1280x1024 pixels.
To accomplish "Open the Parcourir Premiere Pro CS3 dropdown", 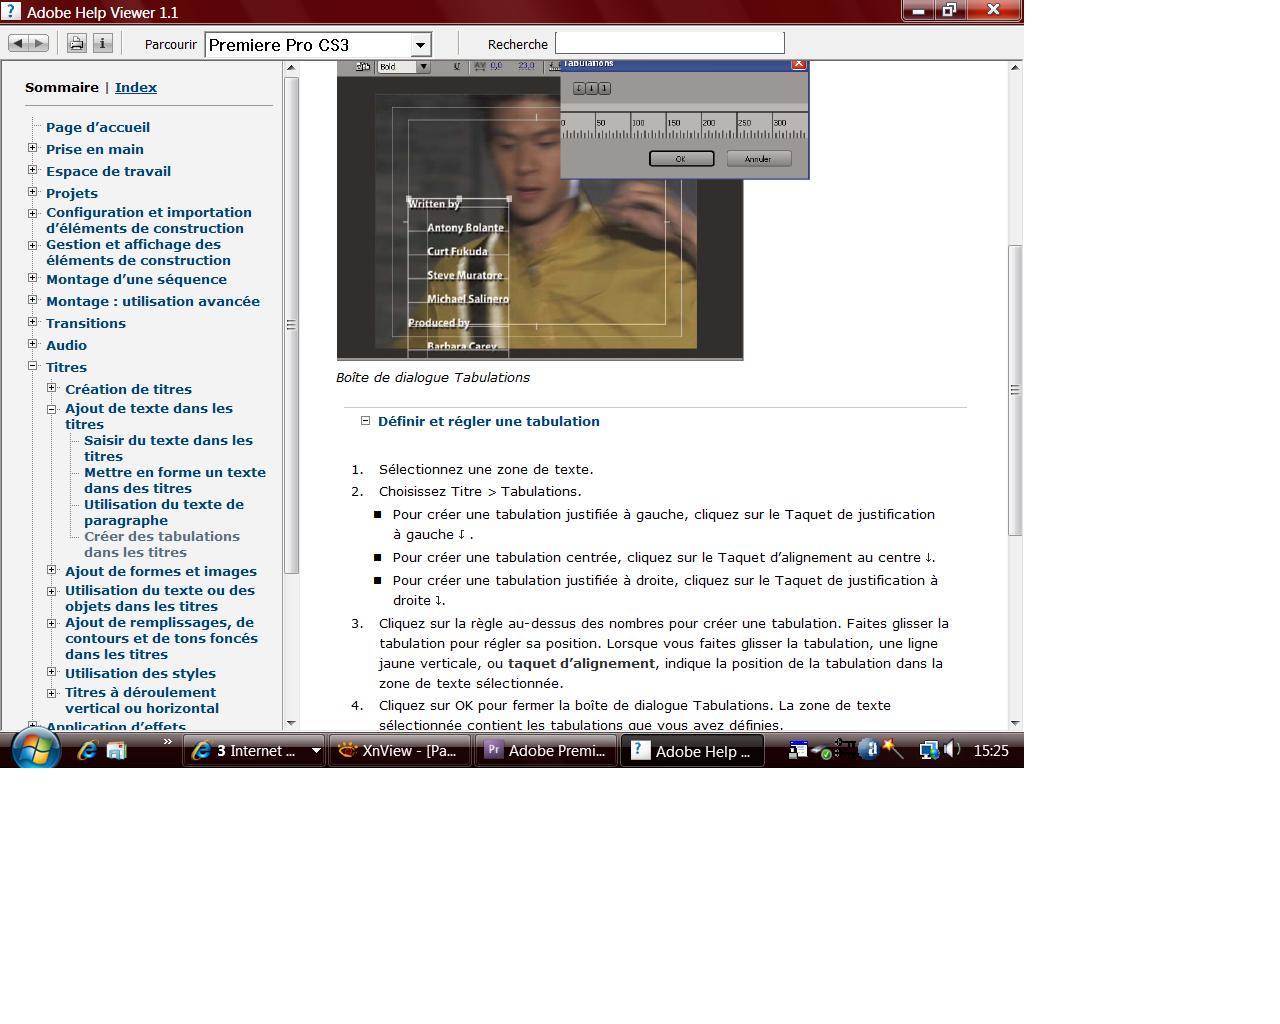I will (x=318, y=45).
